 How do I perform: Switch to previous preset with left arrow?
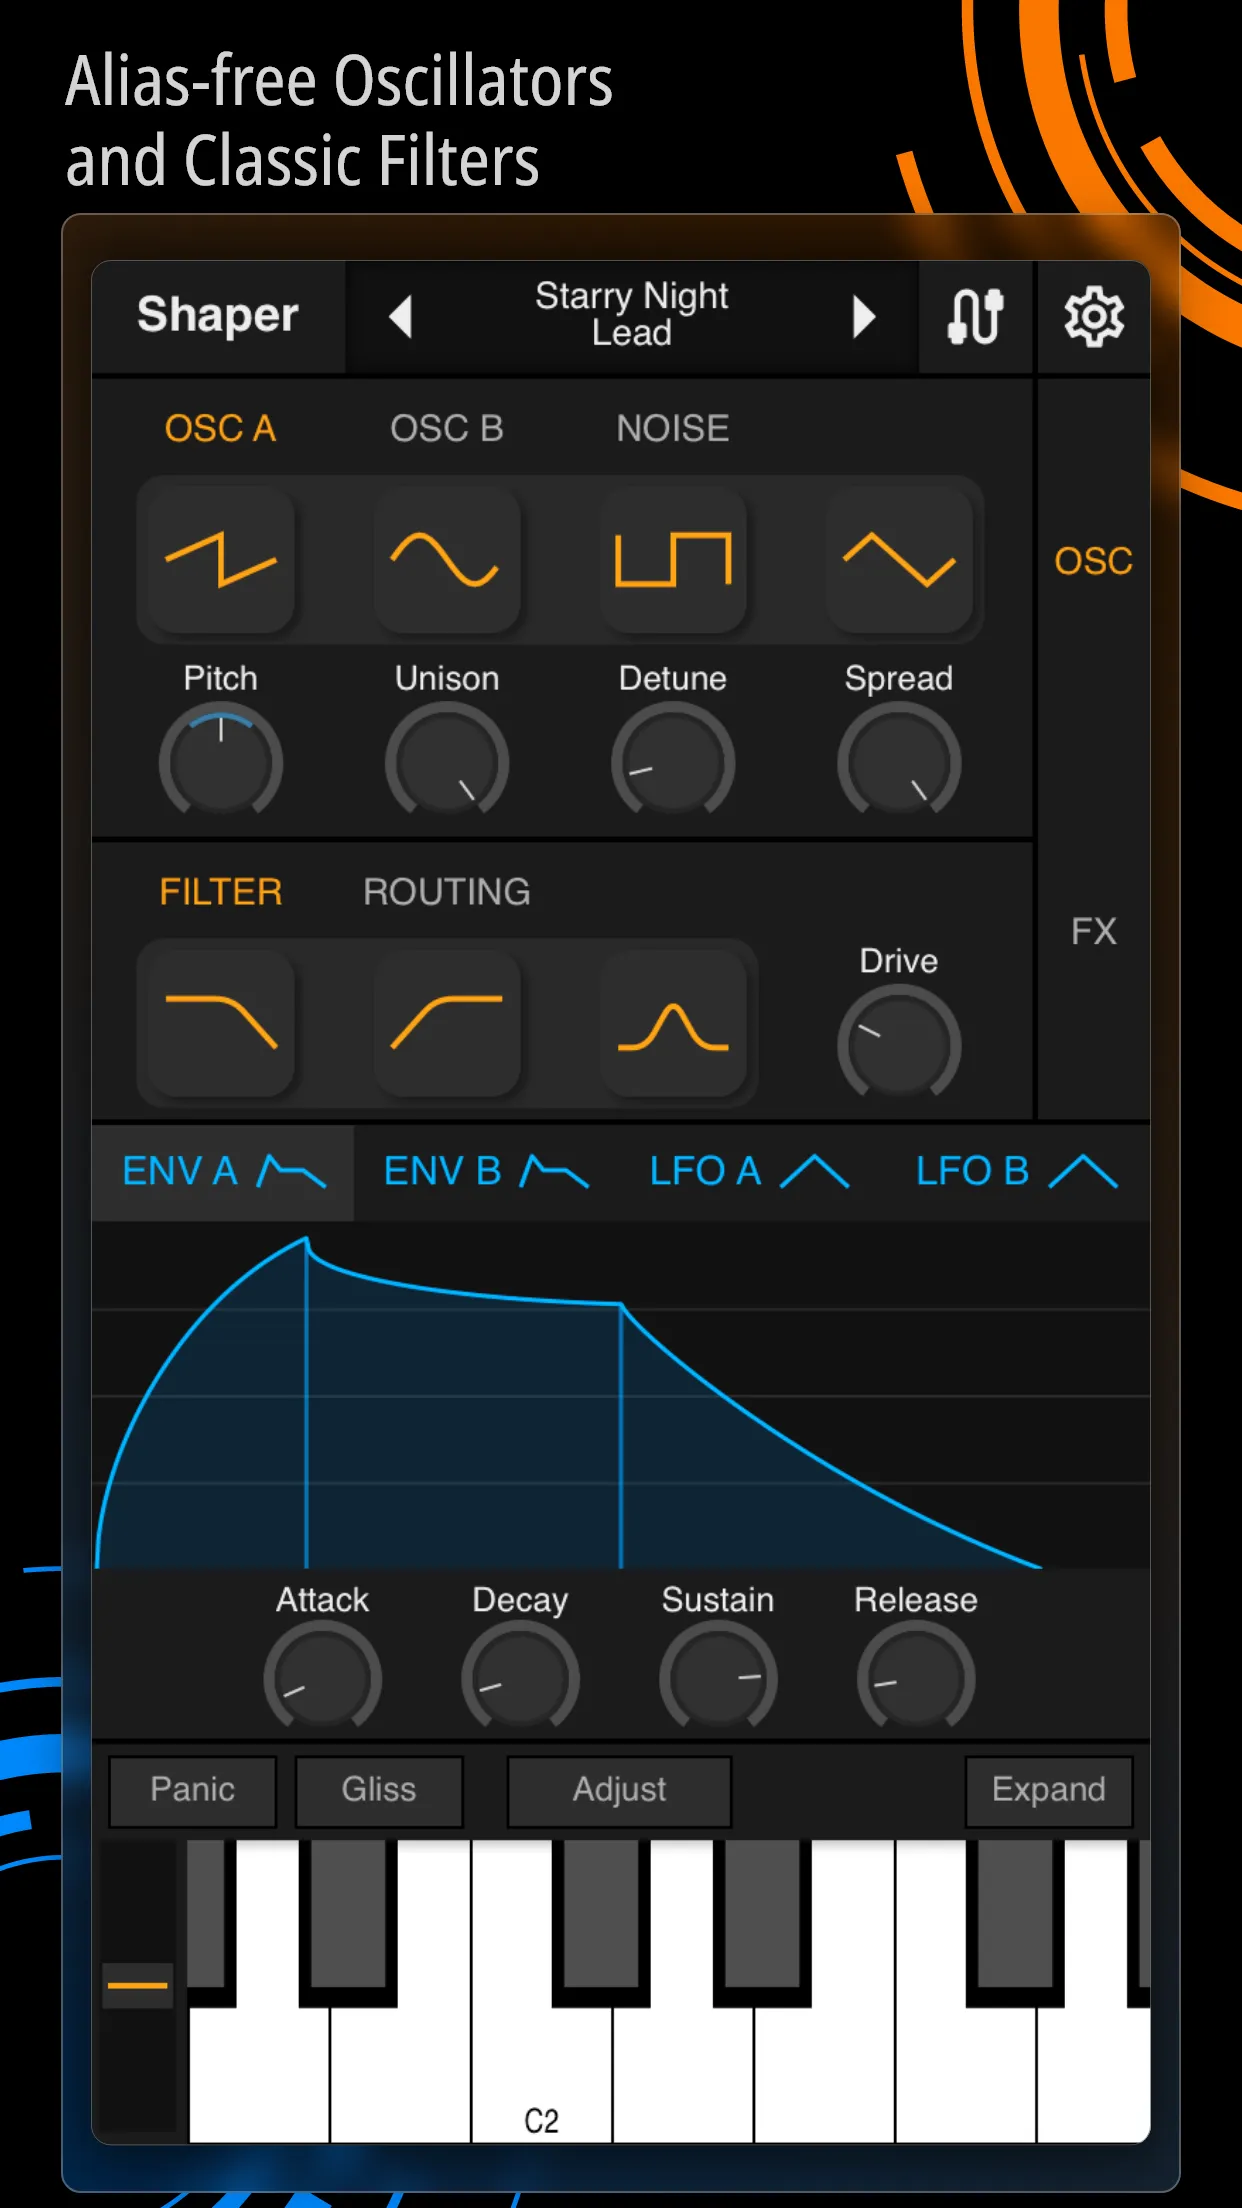[401, 318]
